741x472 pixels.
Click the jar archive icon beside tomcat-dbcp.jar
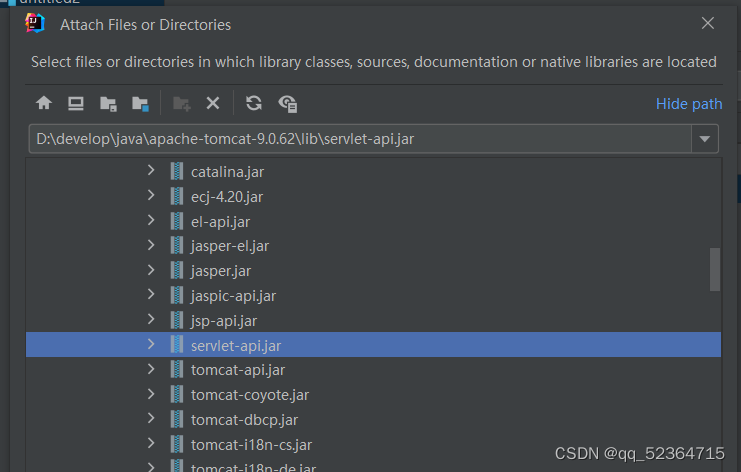[x=177, y=419]
